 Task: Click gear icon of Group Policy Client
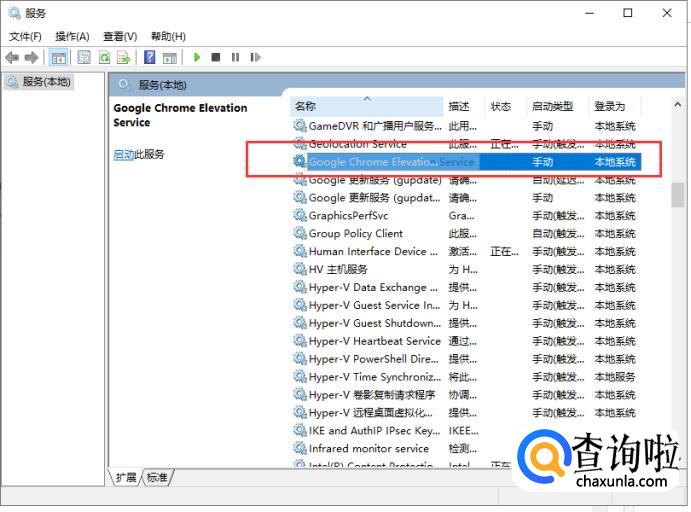point(300,233)
